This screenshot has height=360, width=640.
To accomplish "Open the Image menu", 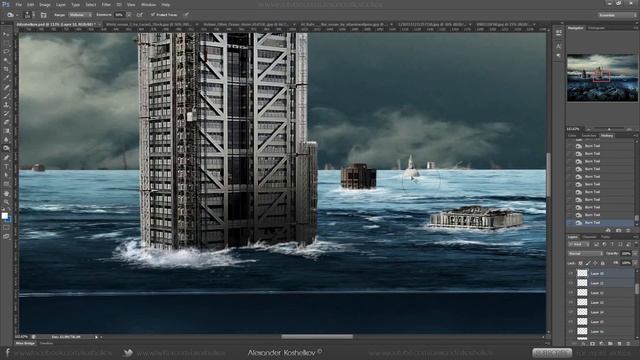I will 45,4.
